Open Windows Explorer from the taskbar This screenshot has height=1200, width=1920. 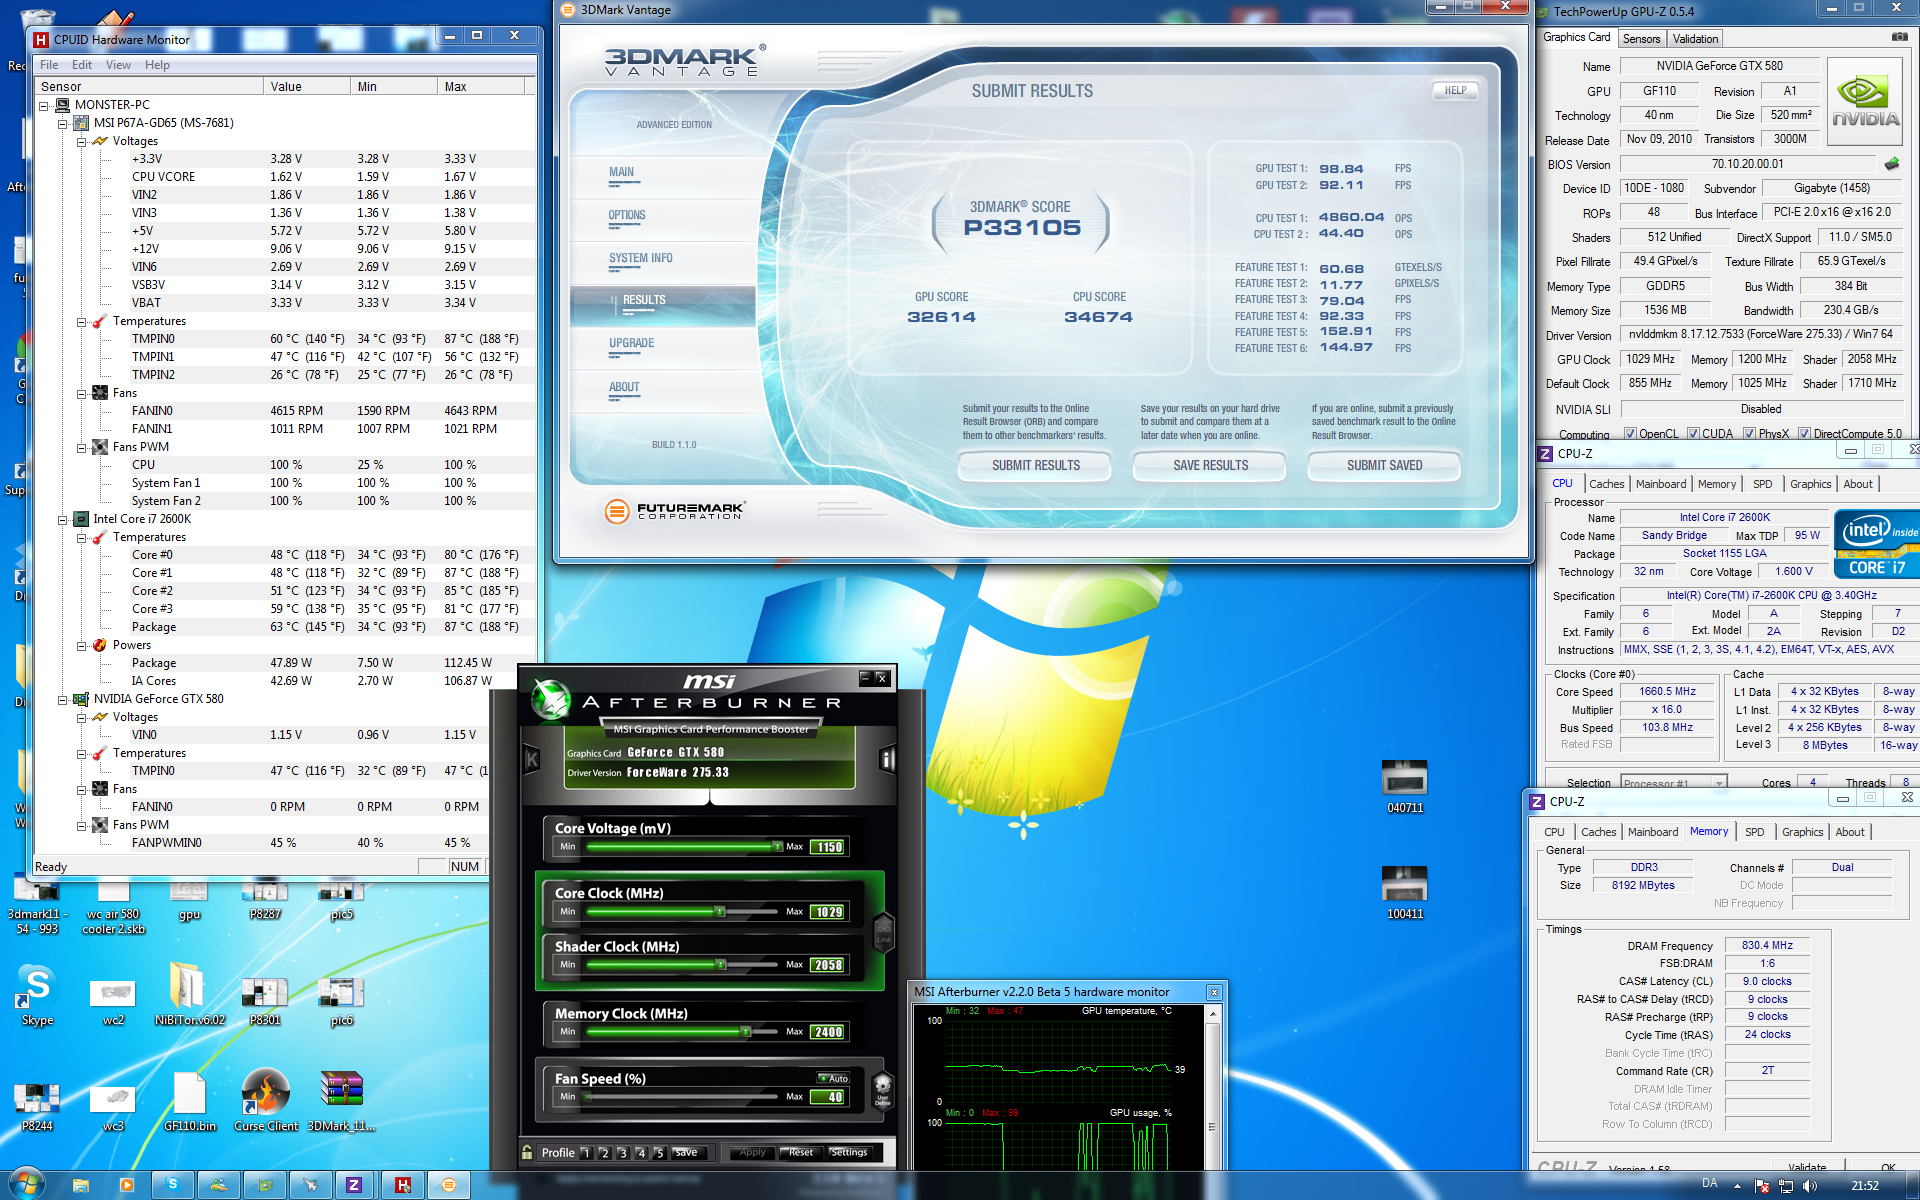pyautogui.click(x=81, y=1185)
